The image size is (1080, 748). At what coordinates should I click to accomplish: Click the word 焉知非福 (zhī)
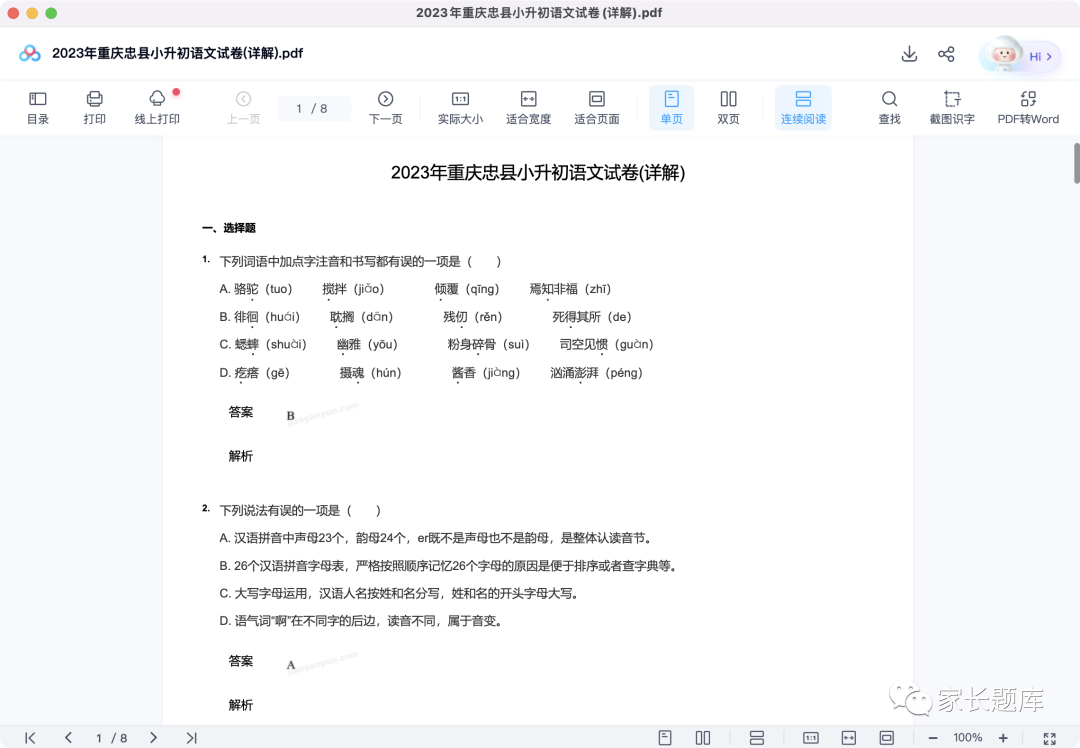[x=570, y=289]
